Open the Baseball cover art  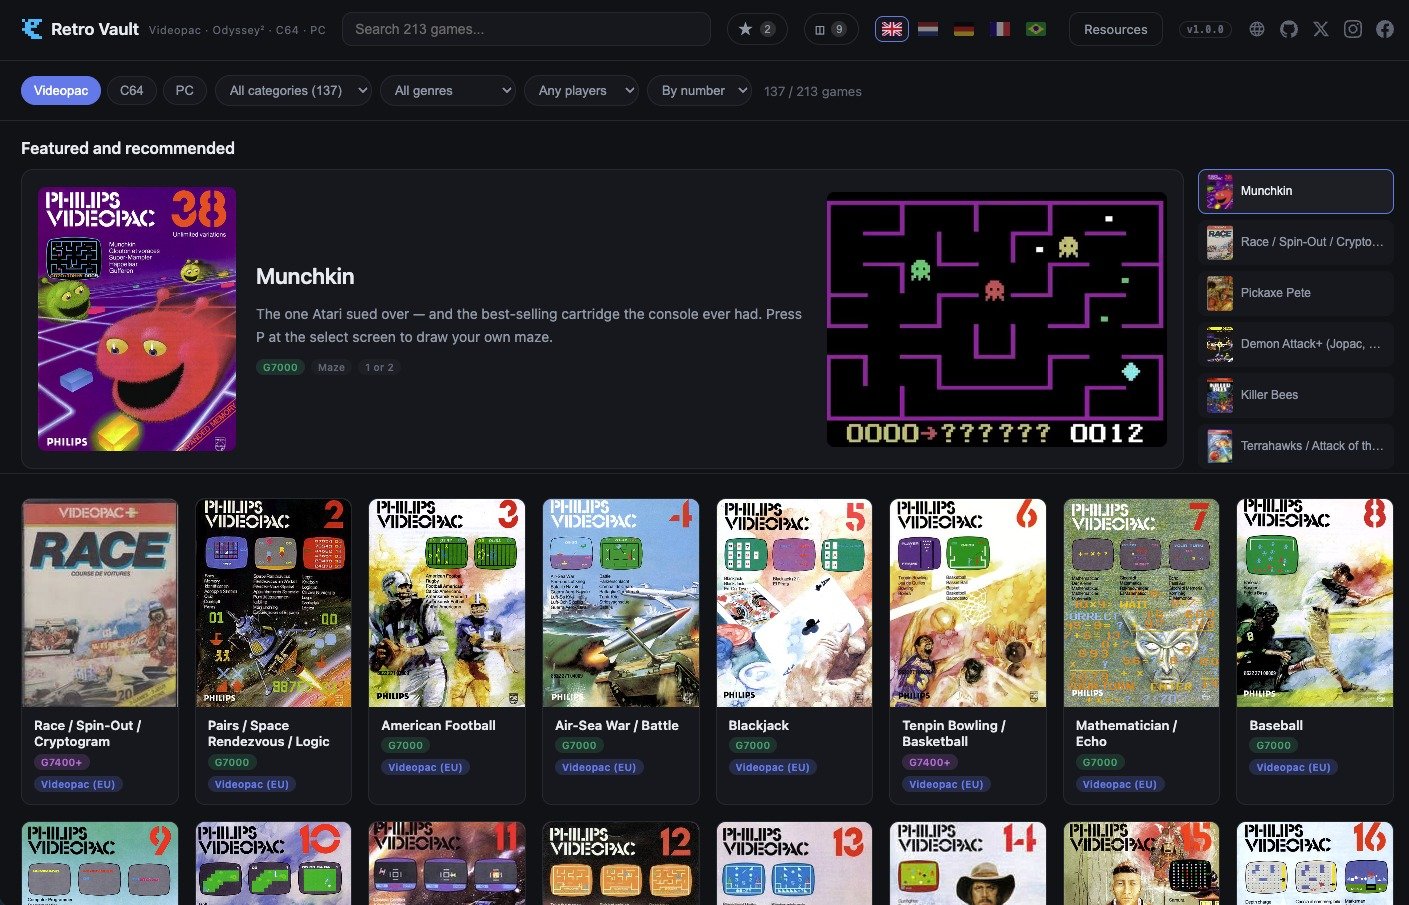click(1315, 603)
